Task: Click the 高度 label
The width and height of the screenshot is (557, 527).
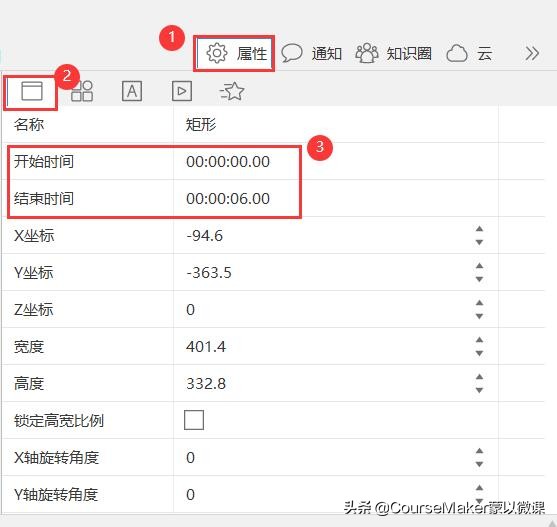Action: tap(29, 384)
